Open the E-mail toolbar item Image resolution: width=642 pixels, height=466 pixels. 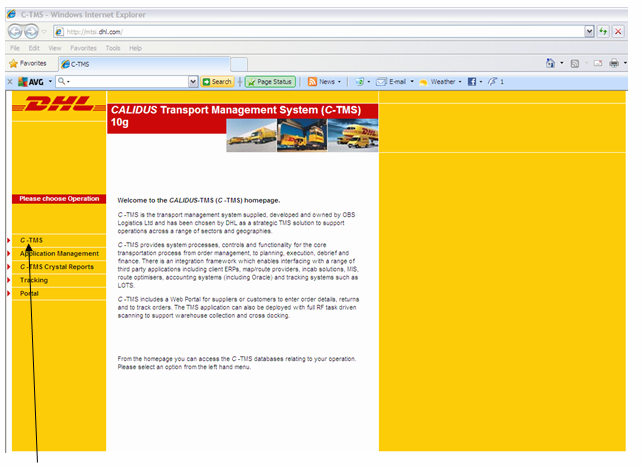coord(391,82)
